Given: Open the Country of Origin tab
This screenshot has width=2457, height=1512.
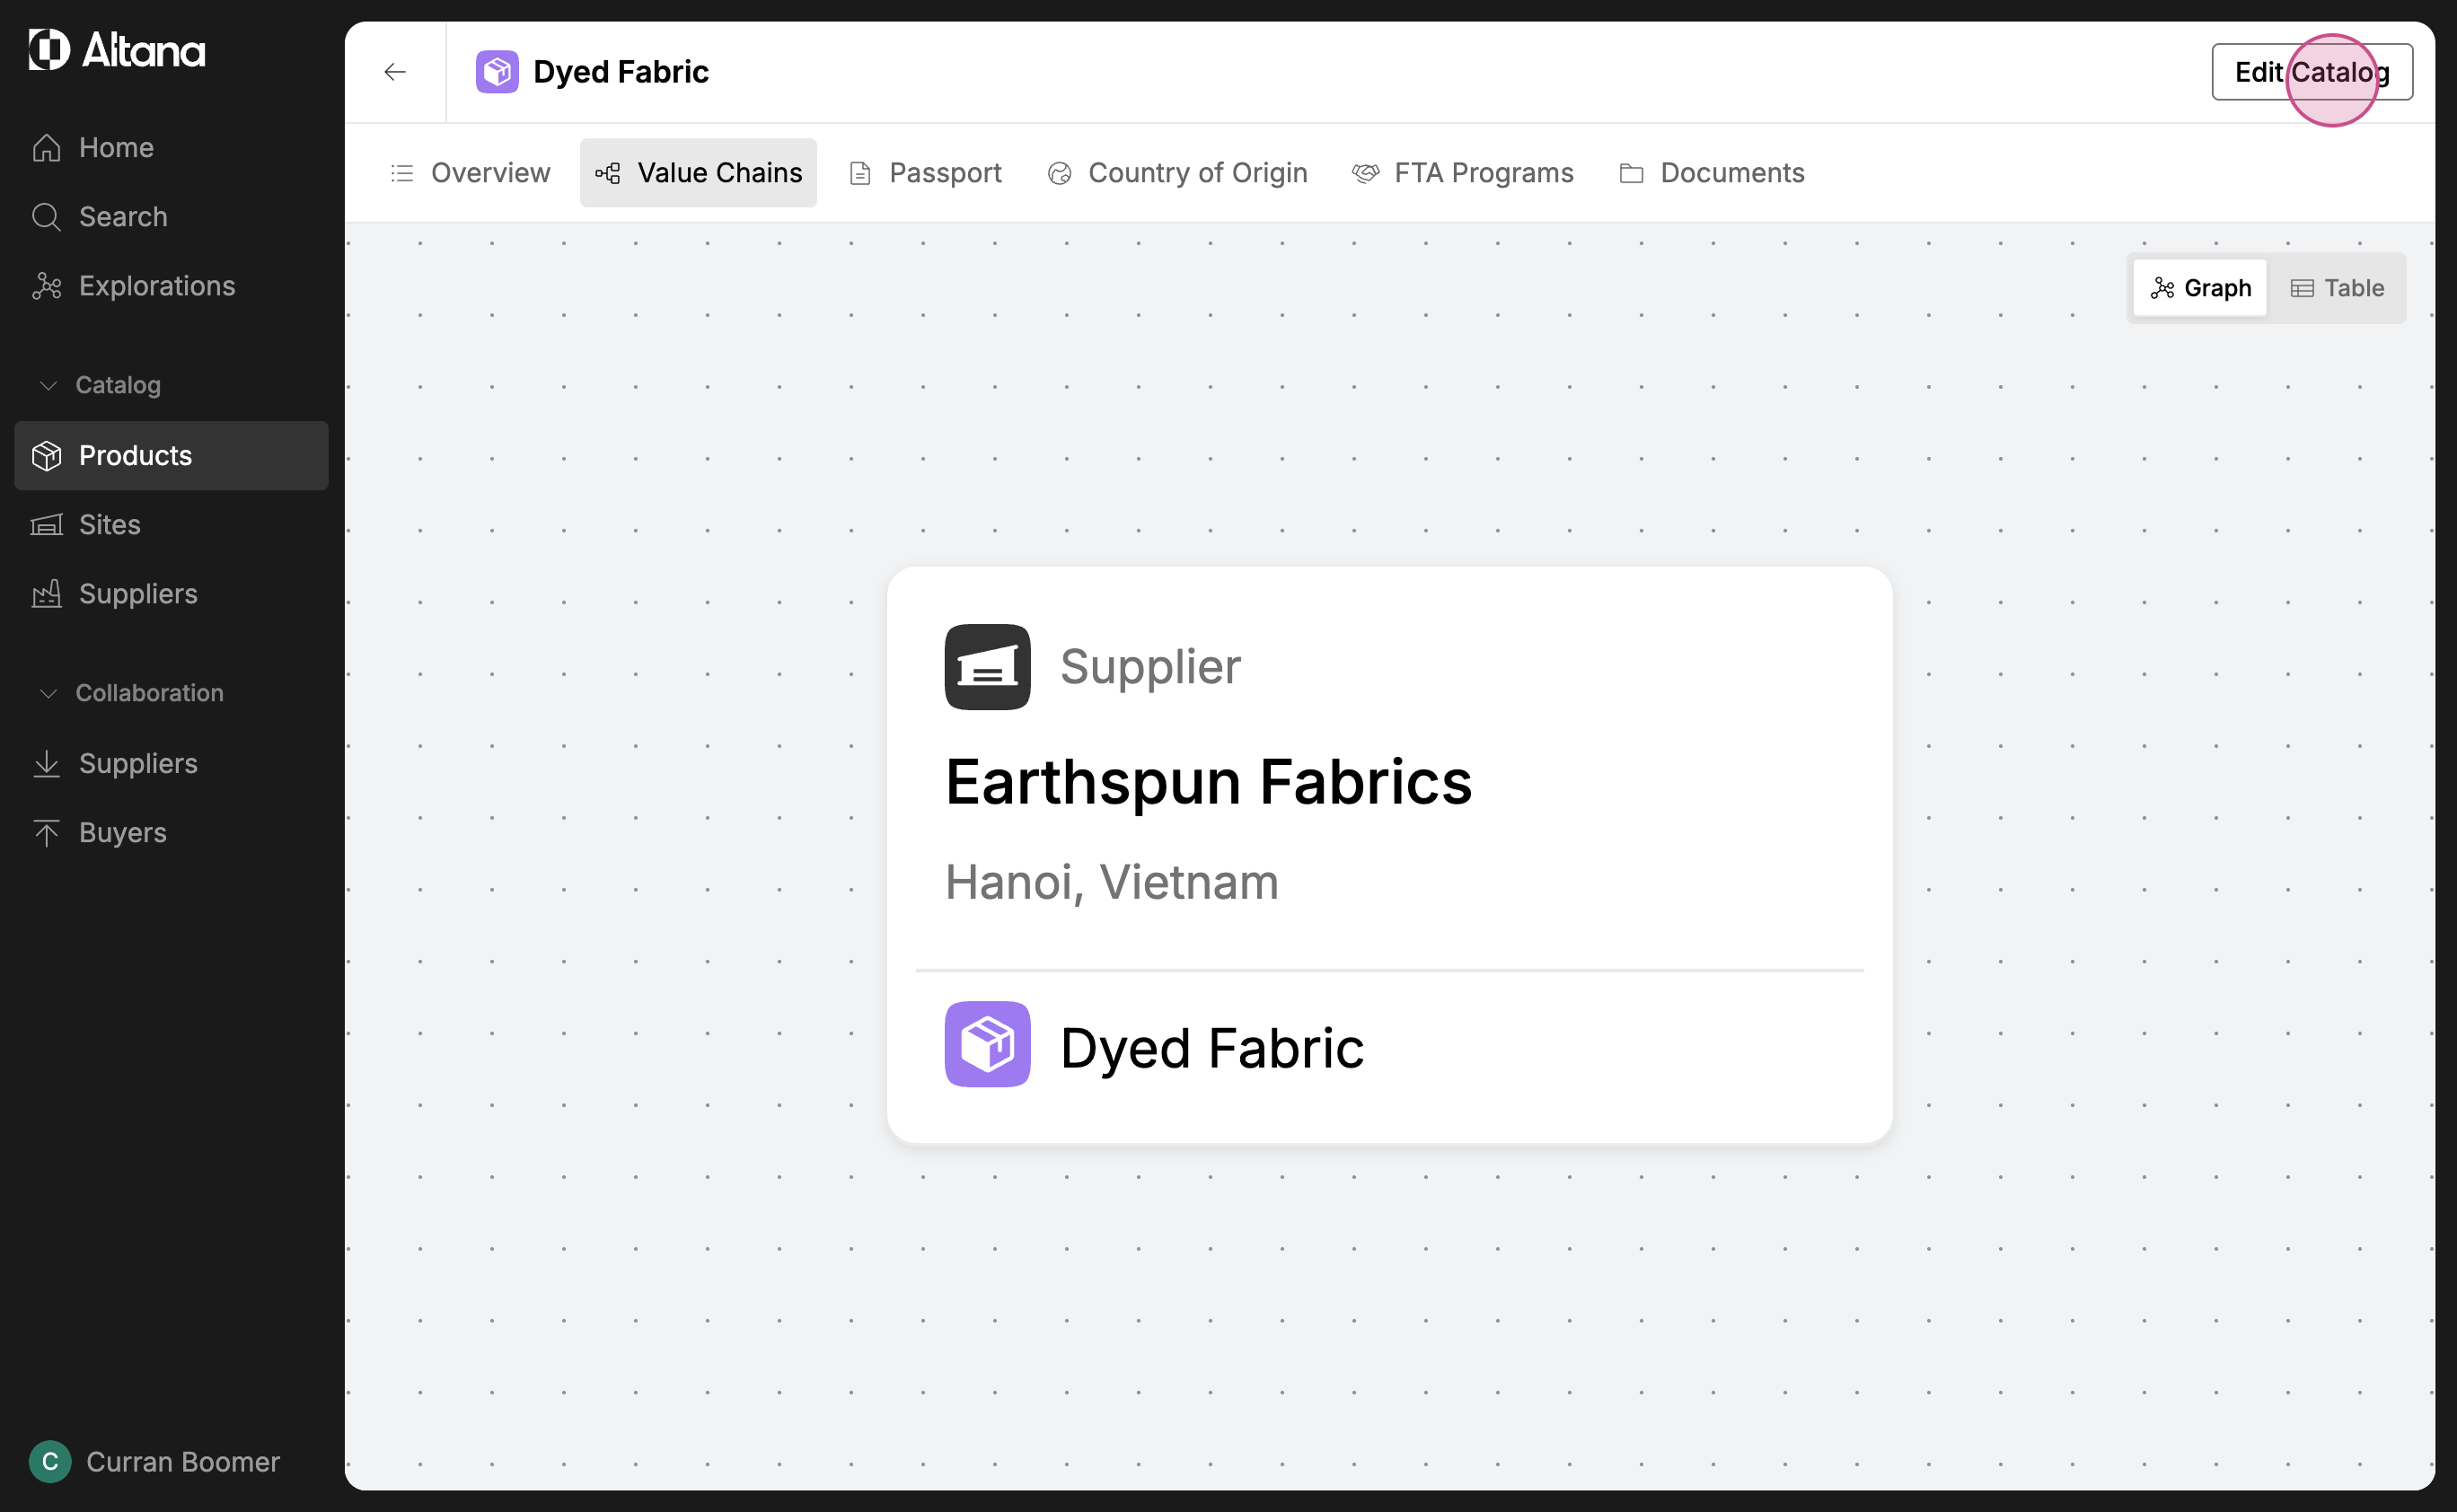Looking at the screenshot, I should [1177, 173].
